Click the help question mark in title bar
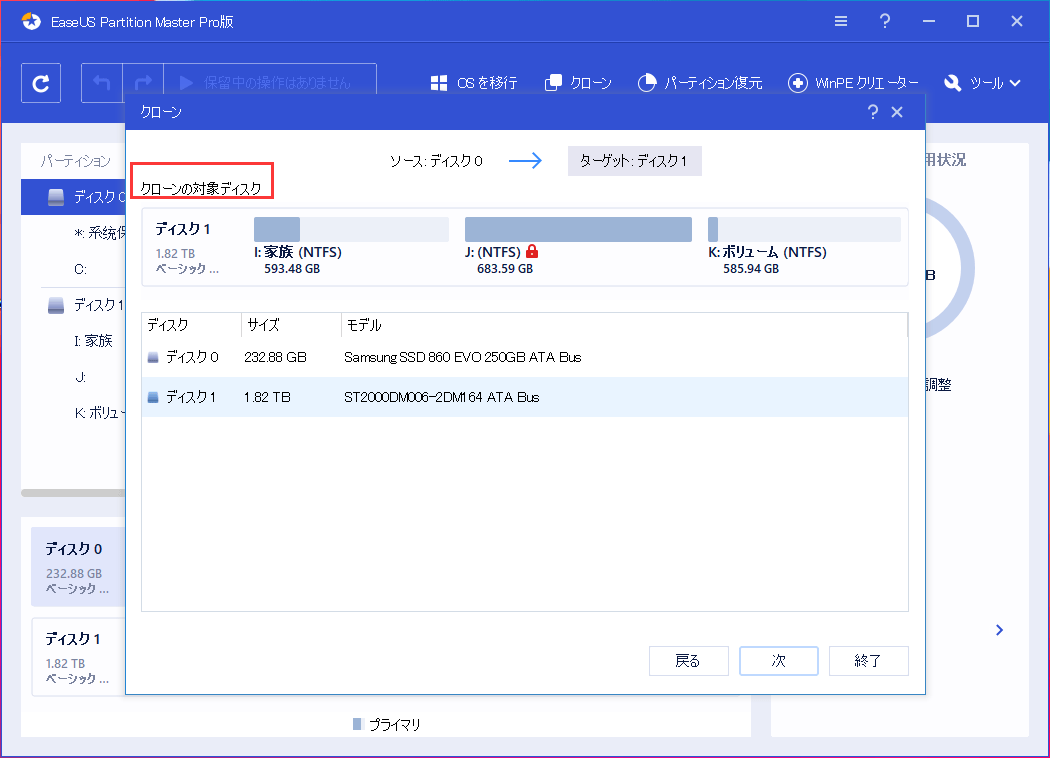This screenshot has width=1050, height=758. pyautogui.click(x=885, y=21)
